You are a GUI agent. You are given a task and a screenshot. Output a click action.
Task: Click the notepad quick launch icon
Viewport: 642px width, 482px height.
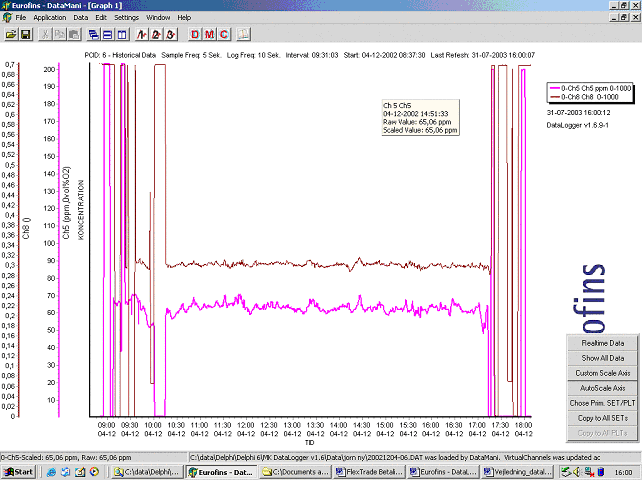point(80,472)
